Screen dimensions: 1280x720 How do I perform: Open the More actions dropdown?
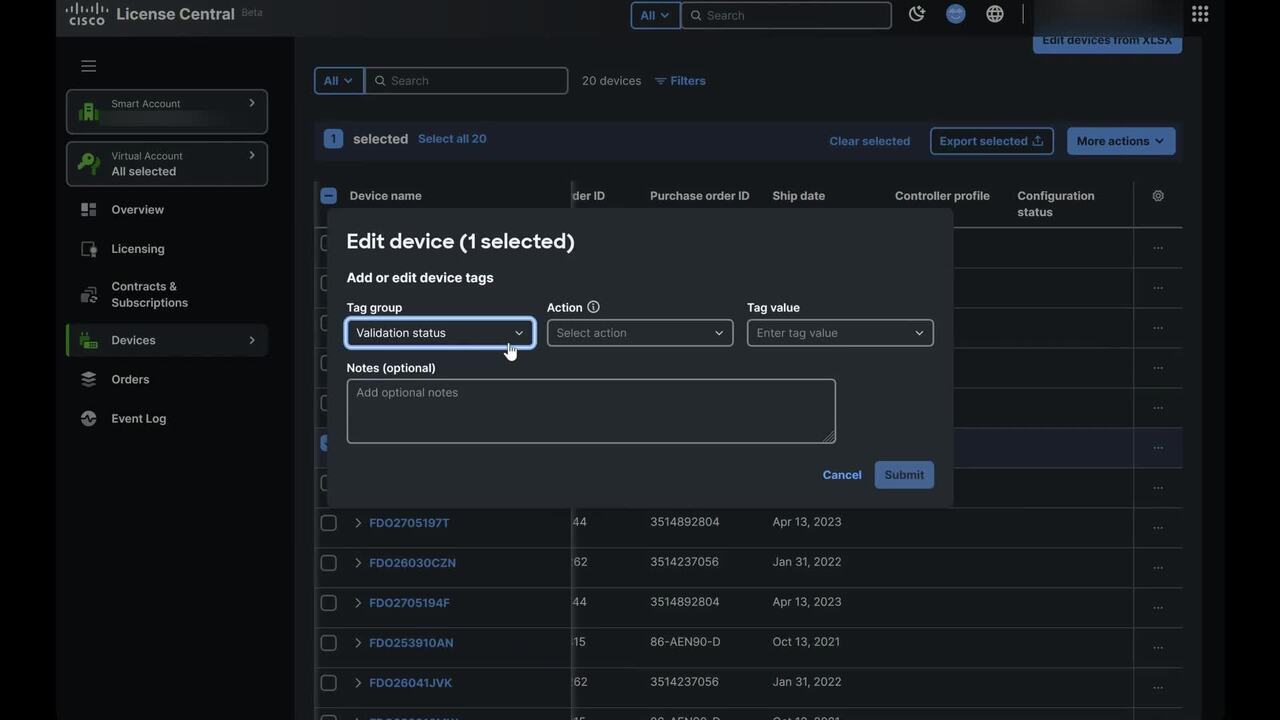[x=1121, y=141]
